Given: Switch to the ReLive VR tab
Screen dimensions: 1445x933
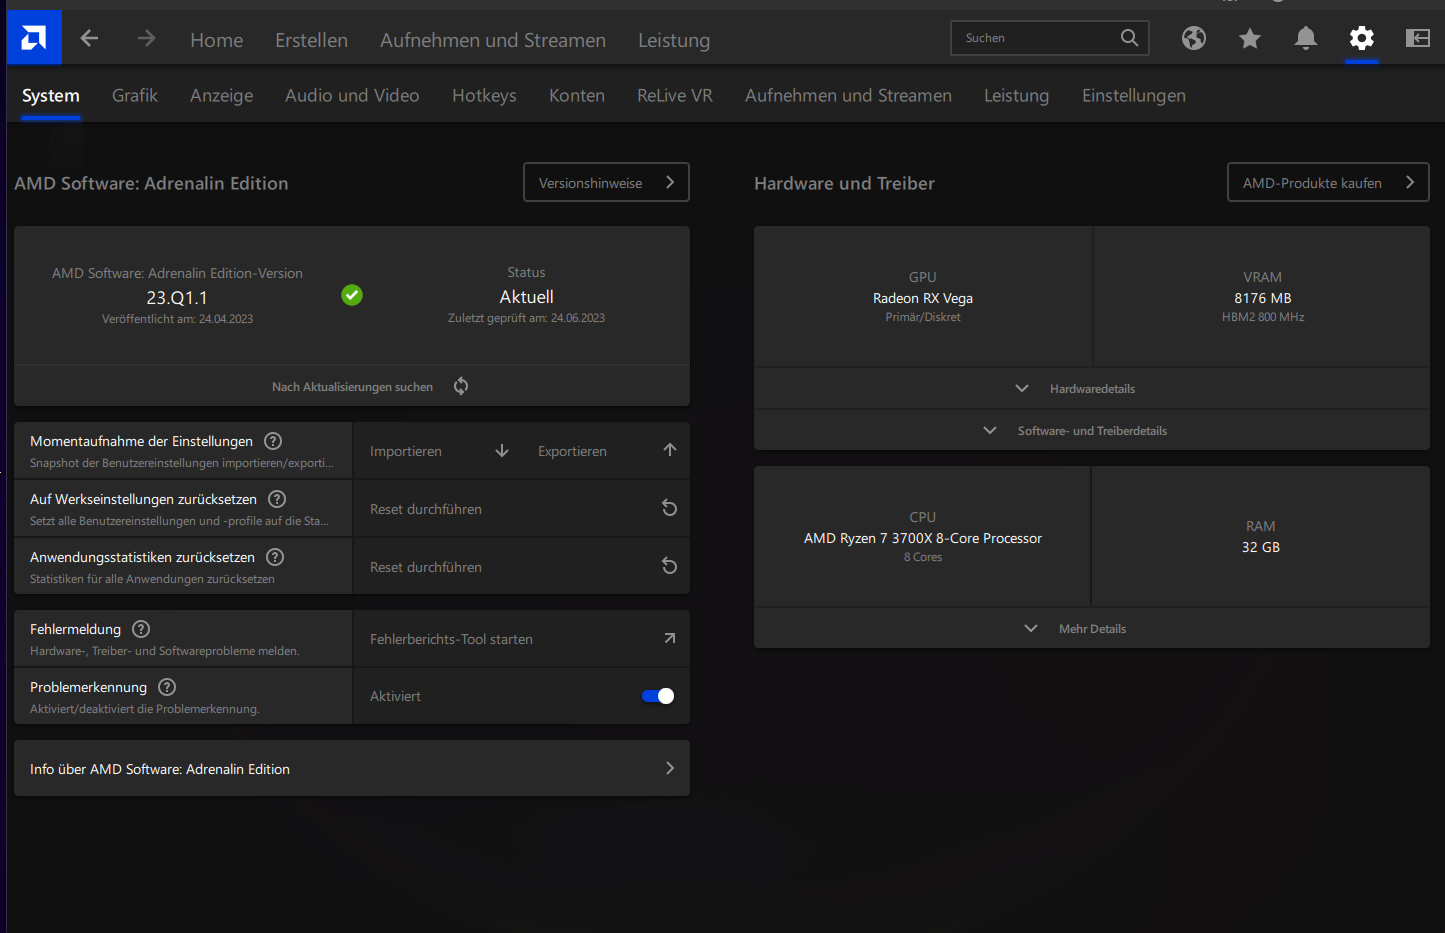Looking at the screenshot, I should [x=675, y=95].
